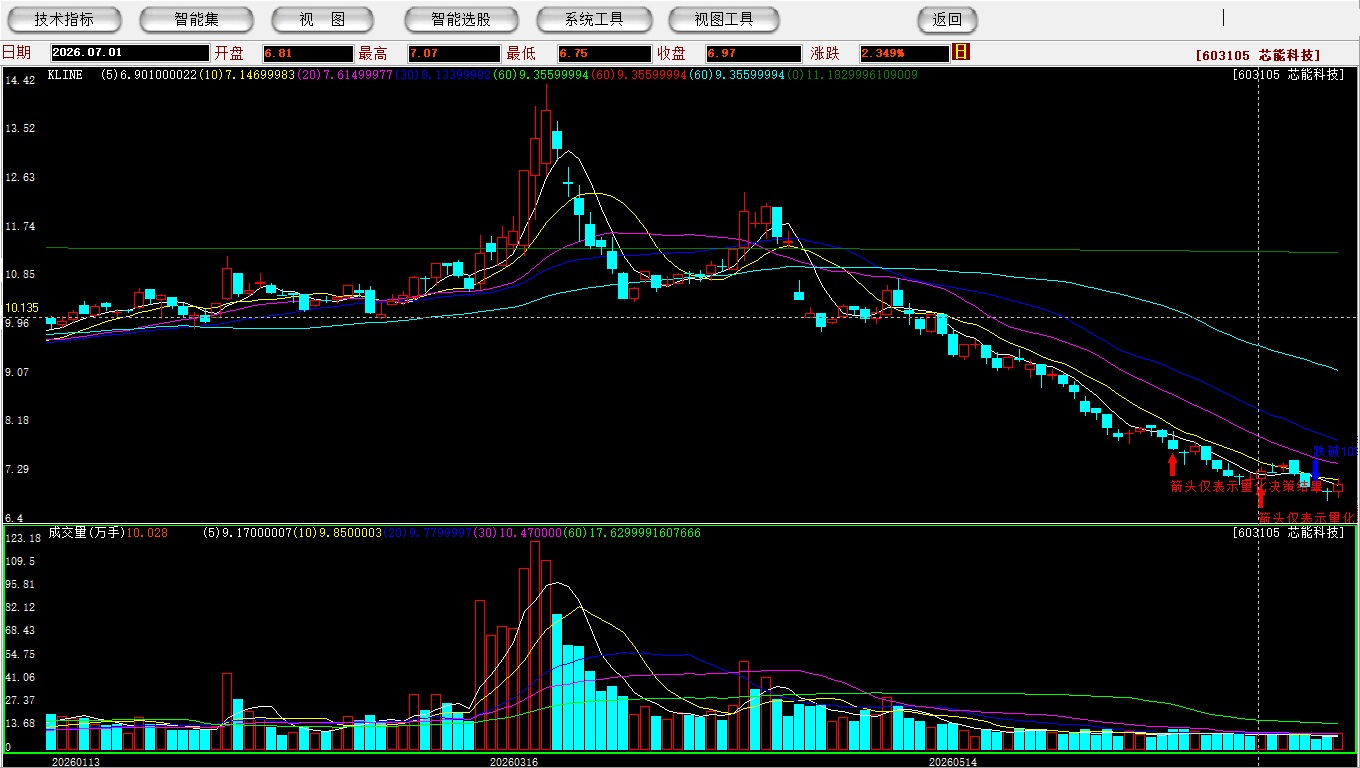Open the 技术指标 menu button
1360x768 pixels.
64,19
